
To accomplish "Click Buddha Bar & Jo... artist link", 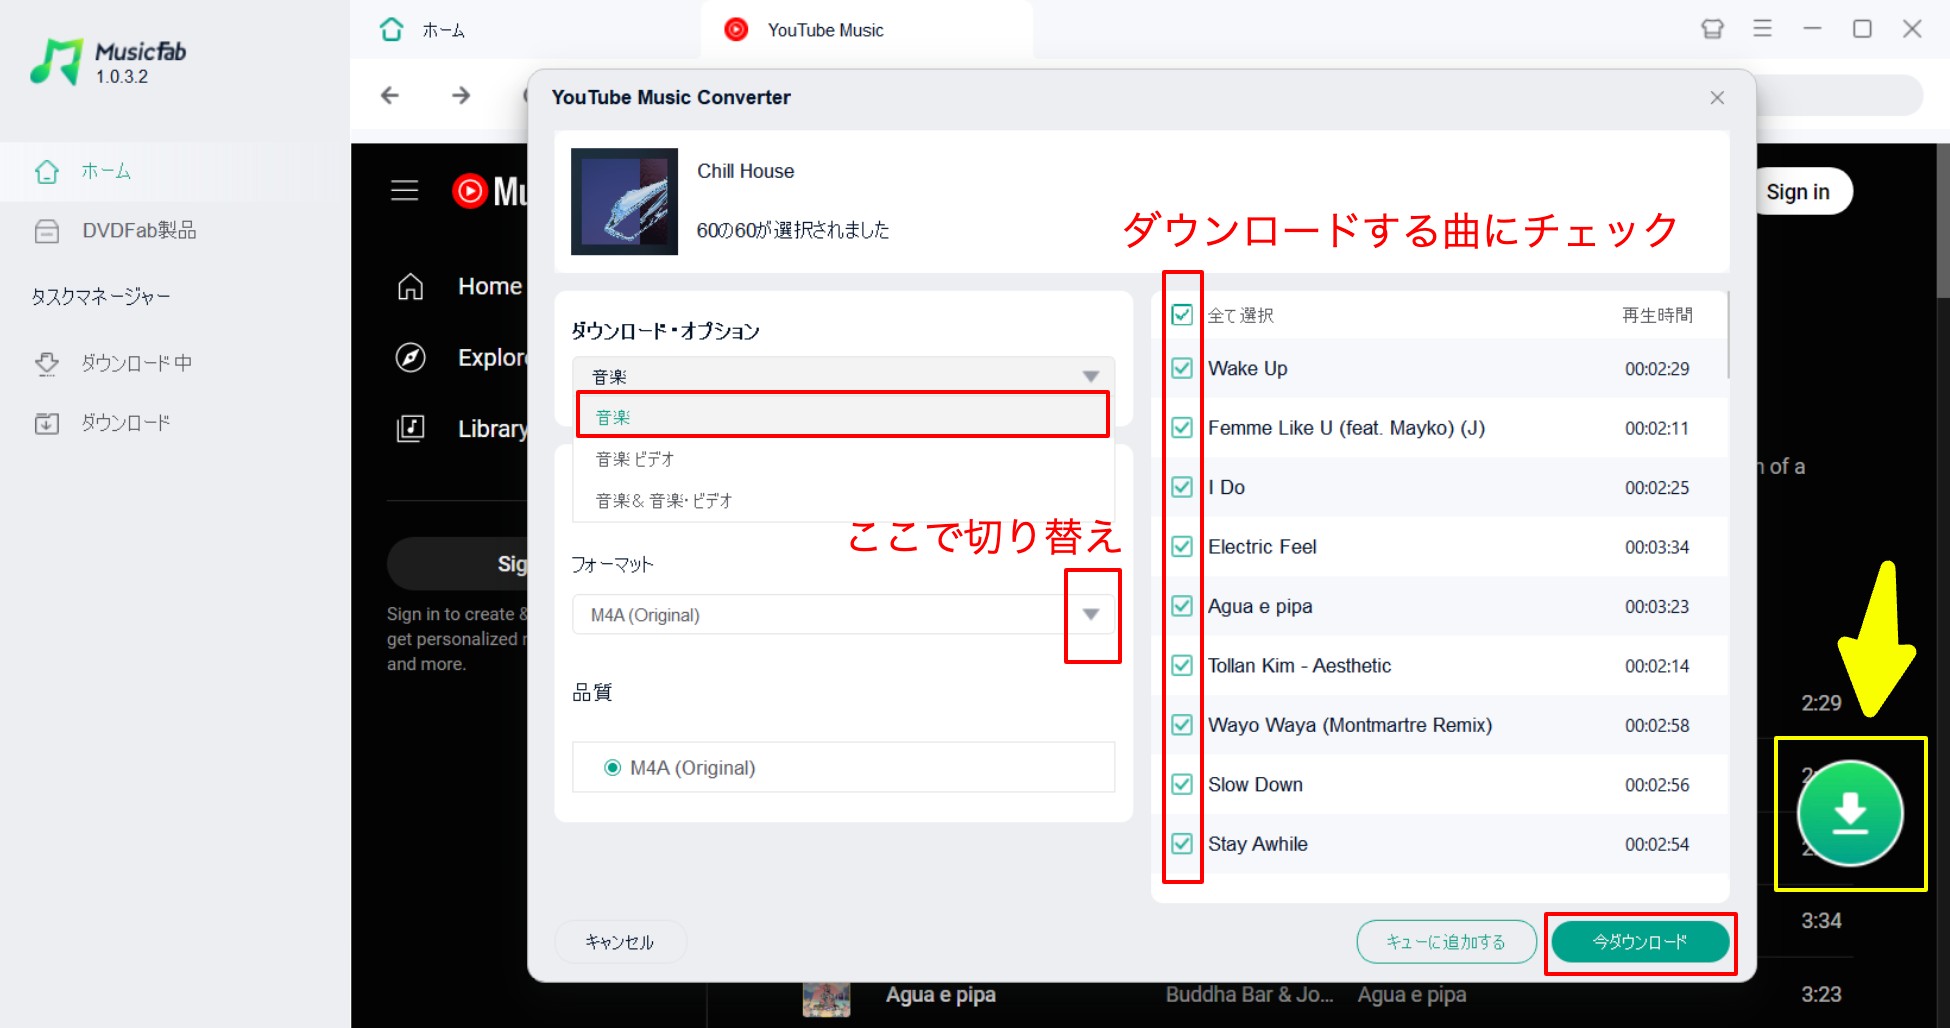I will [1249, 995].
